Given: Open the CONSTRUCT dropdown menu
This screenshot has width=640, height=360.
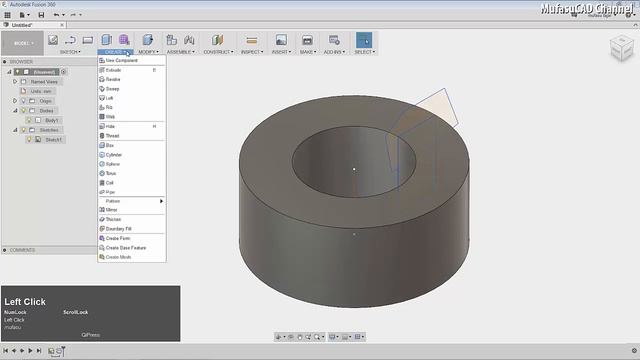Looking at the screenshot, I should click(218, 52).
